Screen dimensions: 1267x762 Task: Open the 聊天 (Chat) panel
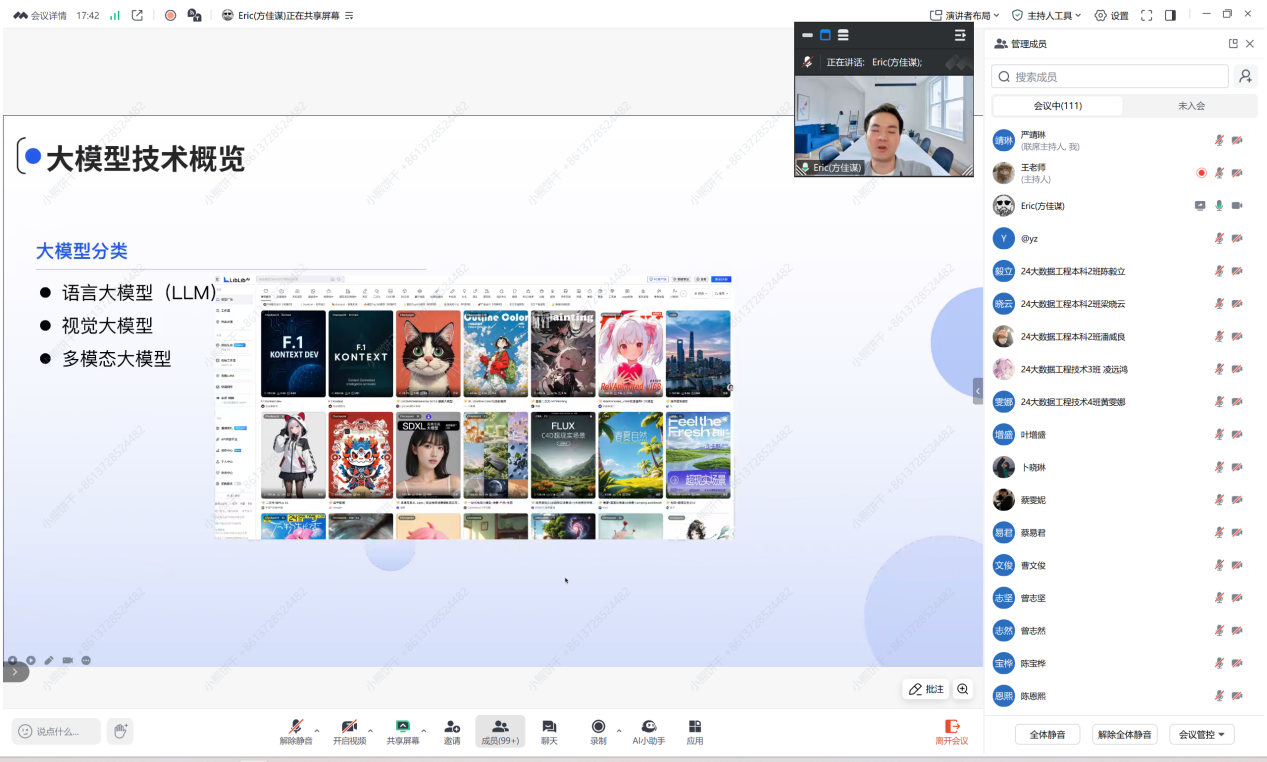pyautogui.click(x=549, y=731)
